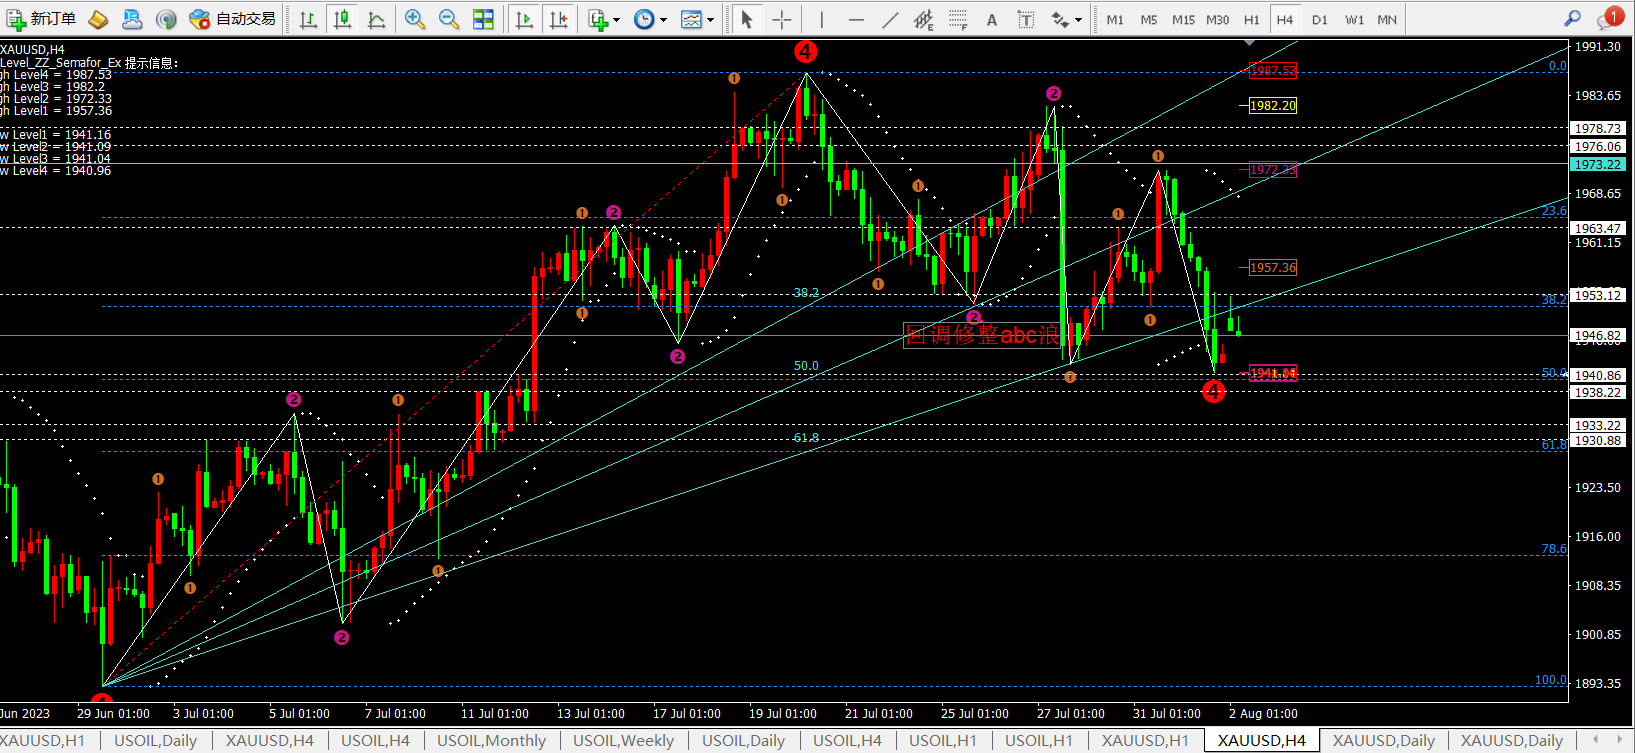The height and width of the screenshot is (753, 1635).
Task: Select the equidistant channel tool
Action: point(924,19)
